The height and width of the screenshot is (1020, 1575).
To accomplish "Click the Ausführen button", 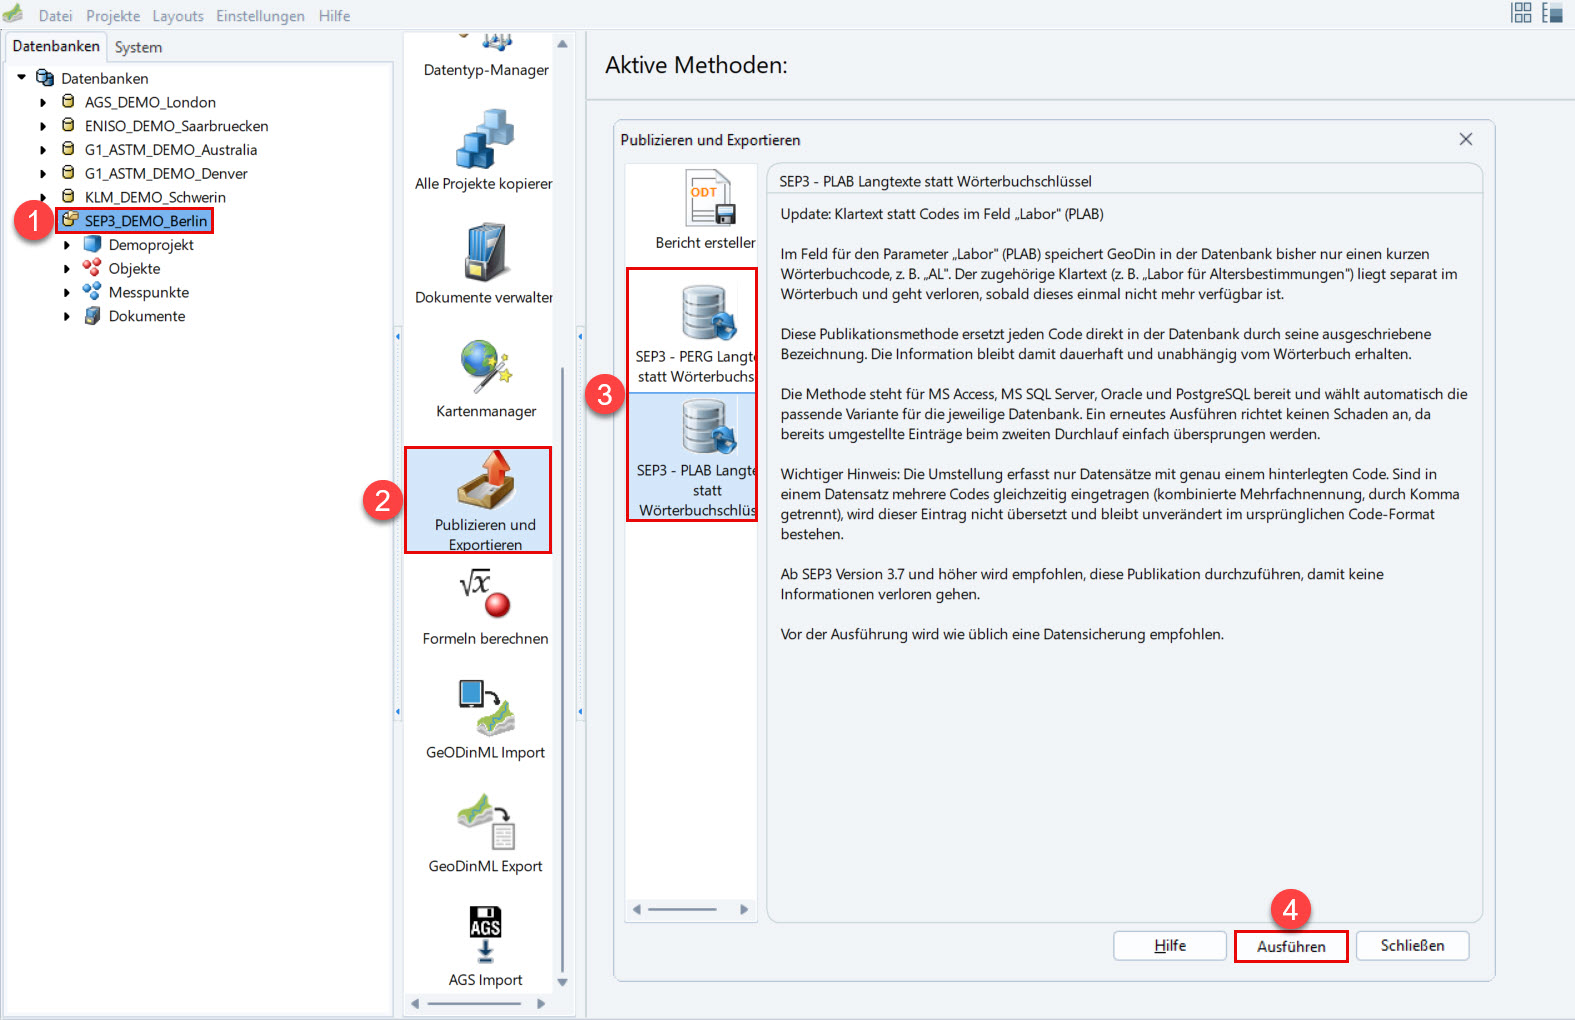I will click(1291, 946).
